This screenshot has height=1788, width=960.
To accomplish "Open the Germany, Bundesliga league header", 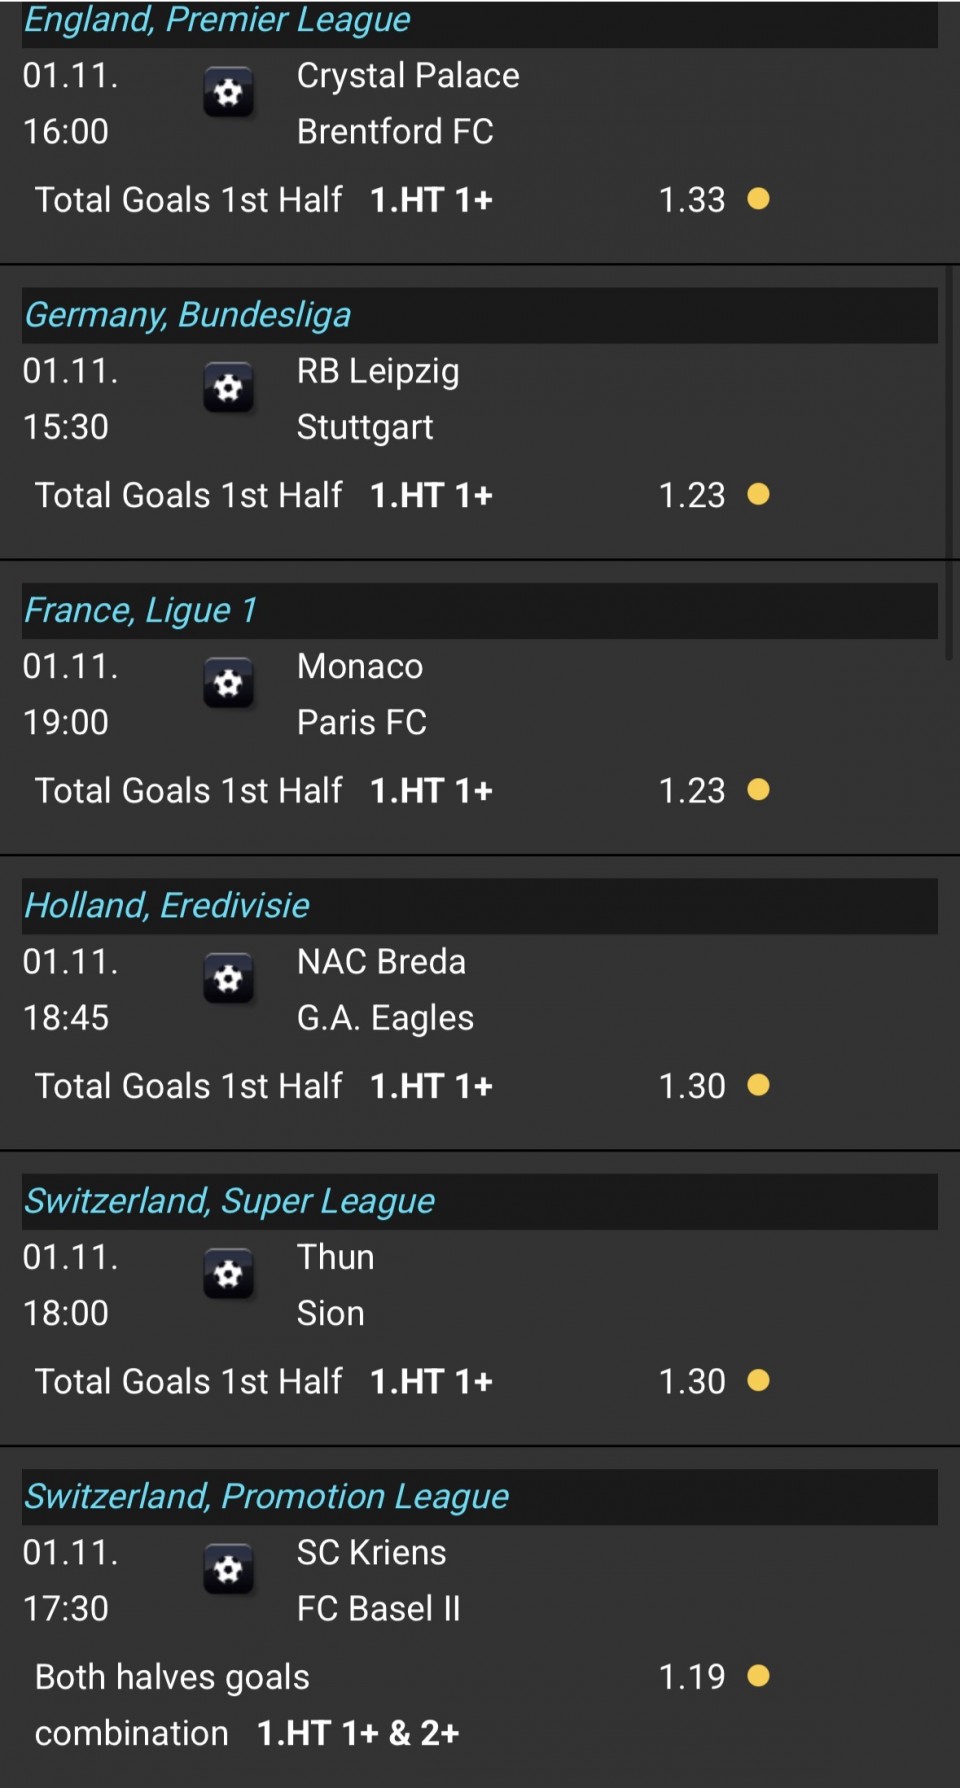I will 188,315.
